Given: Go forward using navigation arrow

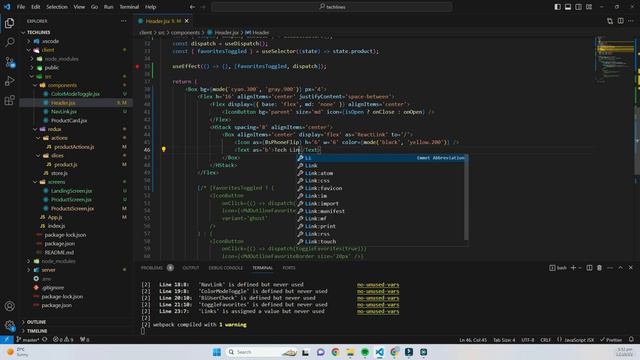Looking at the screenshot, I should click(204, 7).
